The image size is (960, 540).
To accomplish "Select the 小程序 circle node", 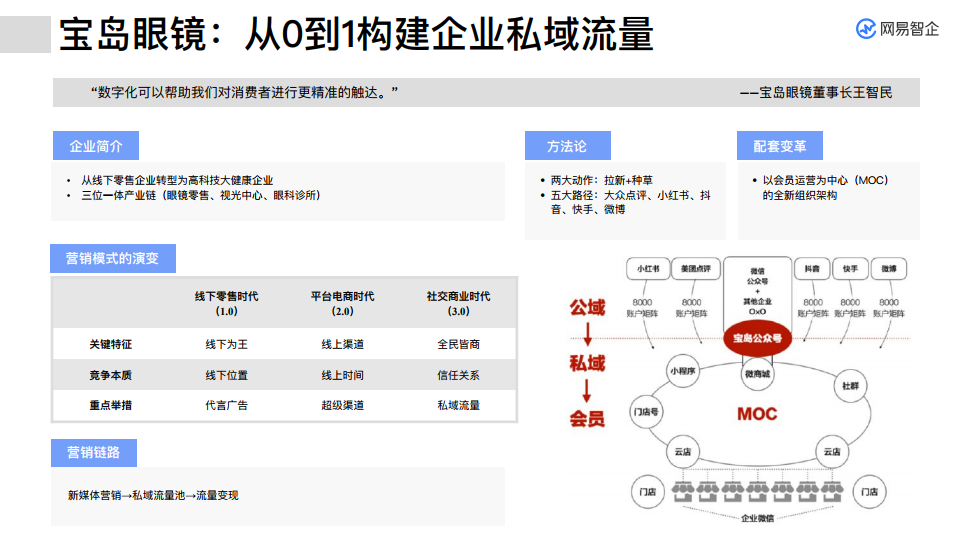I will click(684, 370).
